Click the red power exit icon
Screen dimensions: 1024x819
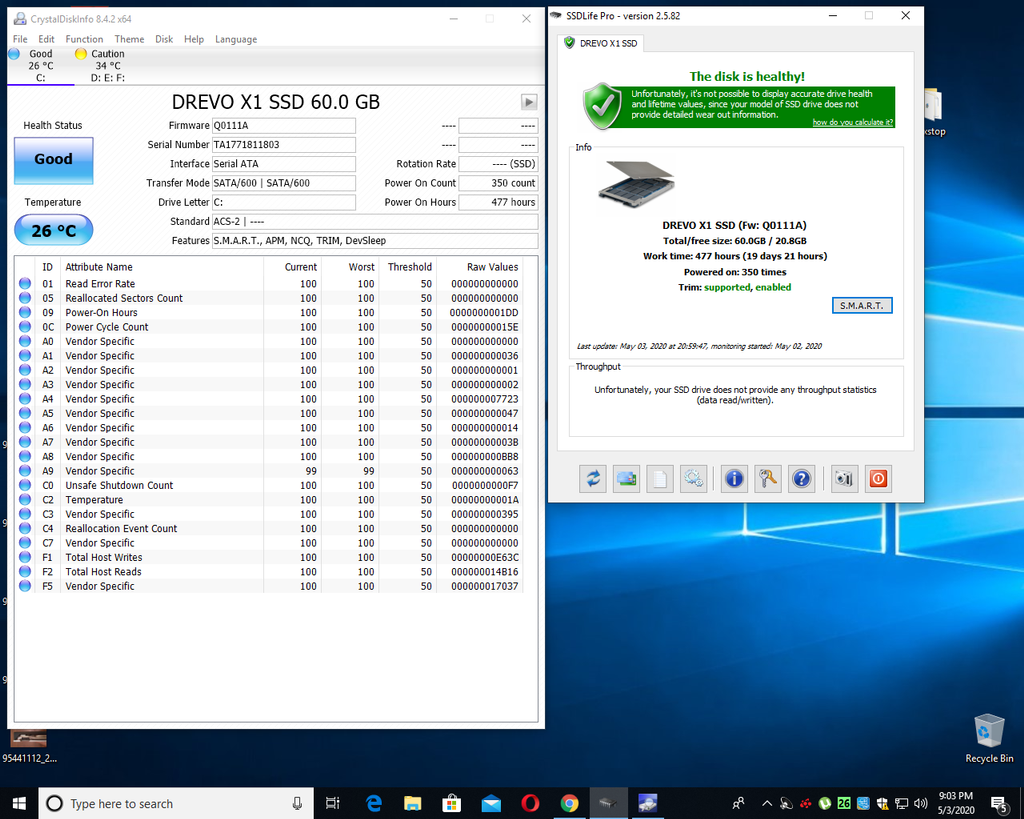coord(878,479)
